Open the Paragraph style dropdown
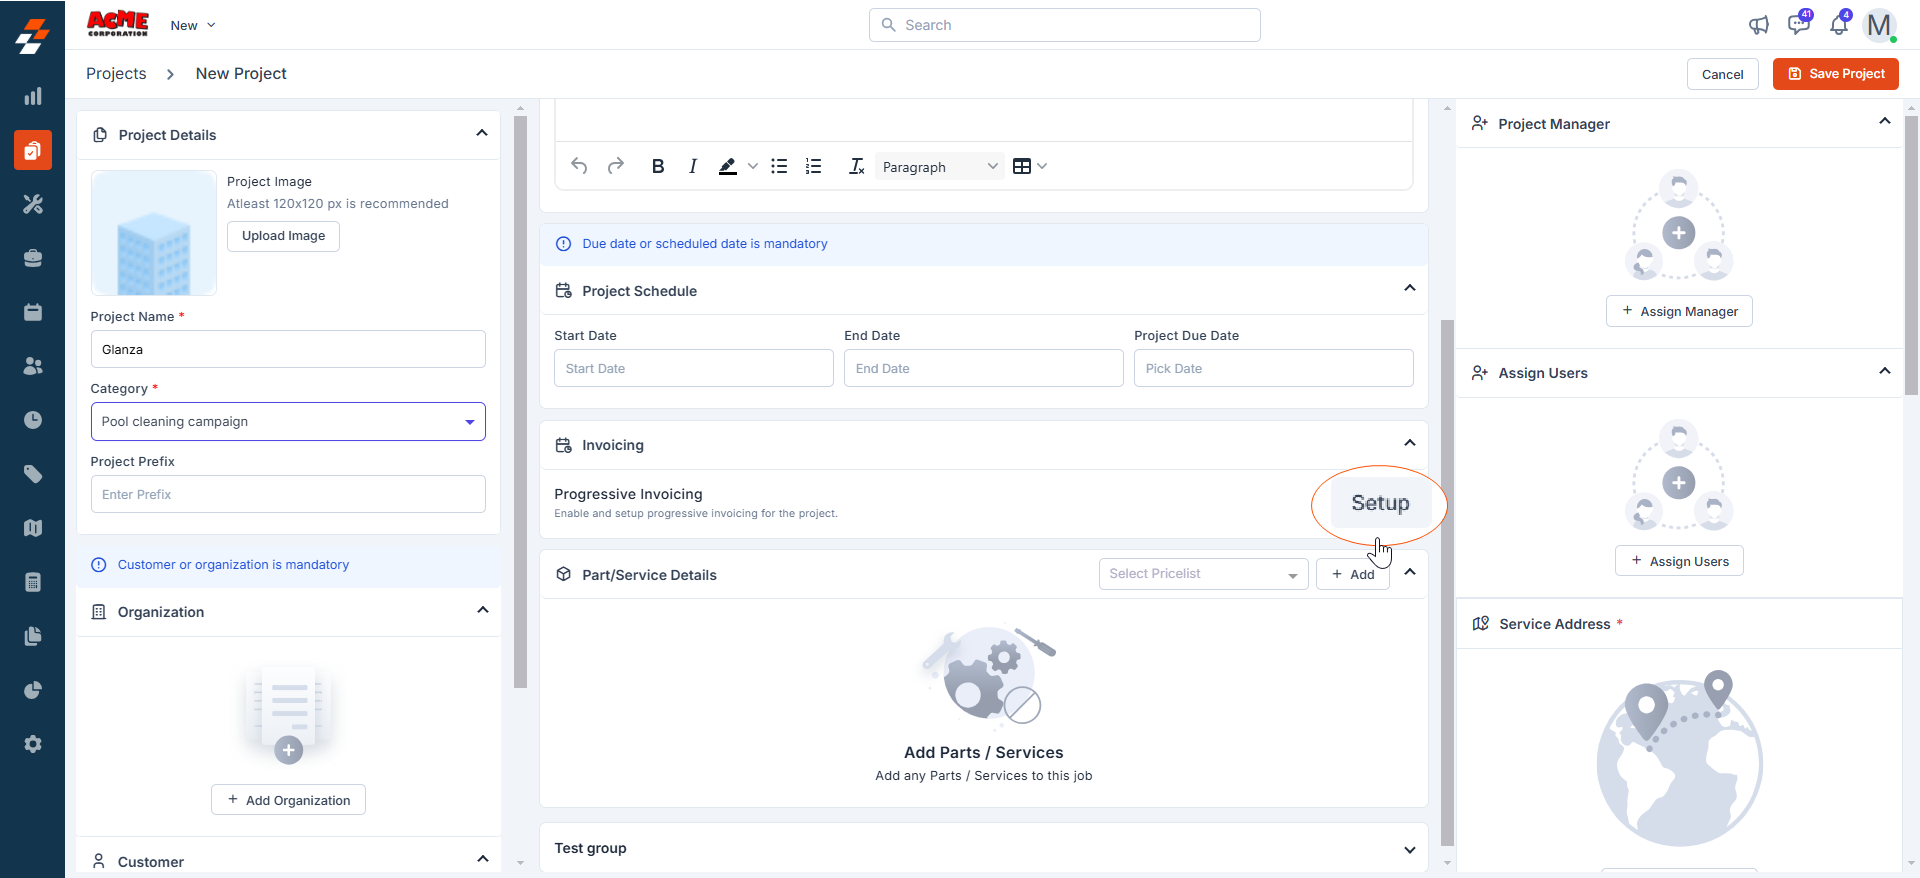This screenshot has width=1920, height=878. [939, 167]
